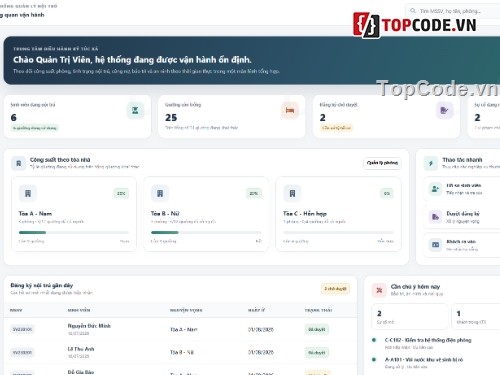Click the student ID badge in Nguyễn Đức Minh row
The height and width of the screenshot is (375, 500).
[x=22, y=329]
